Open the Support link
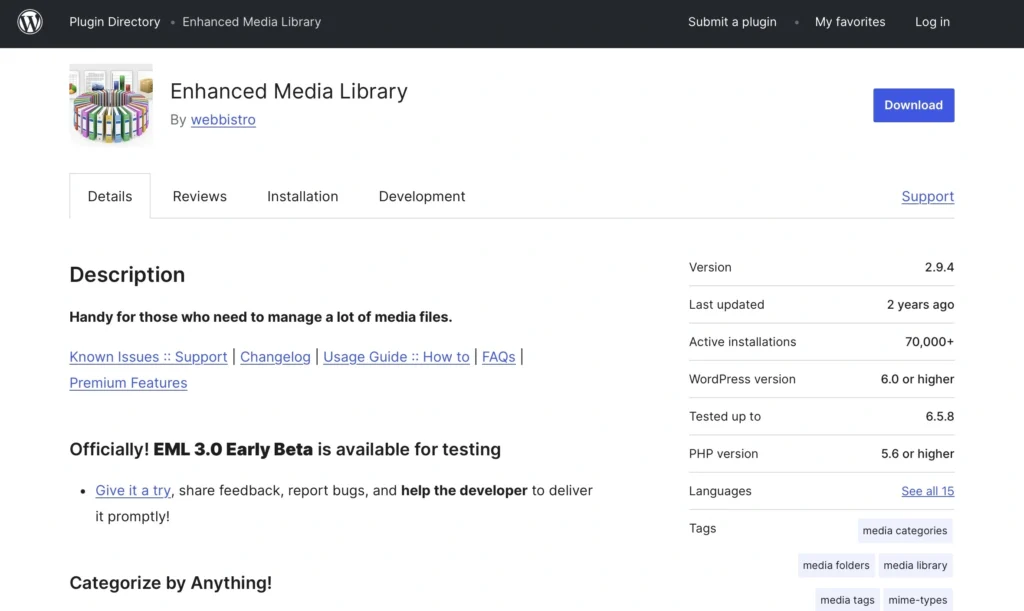Image resolution: width=1024 pixels, height=611 pixels. [927, 196]
